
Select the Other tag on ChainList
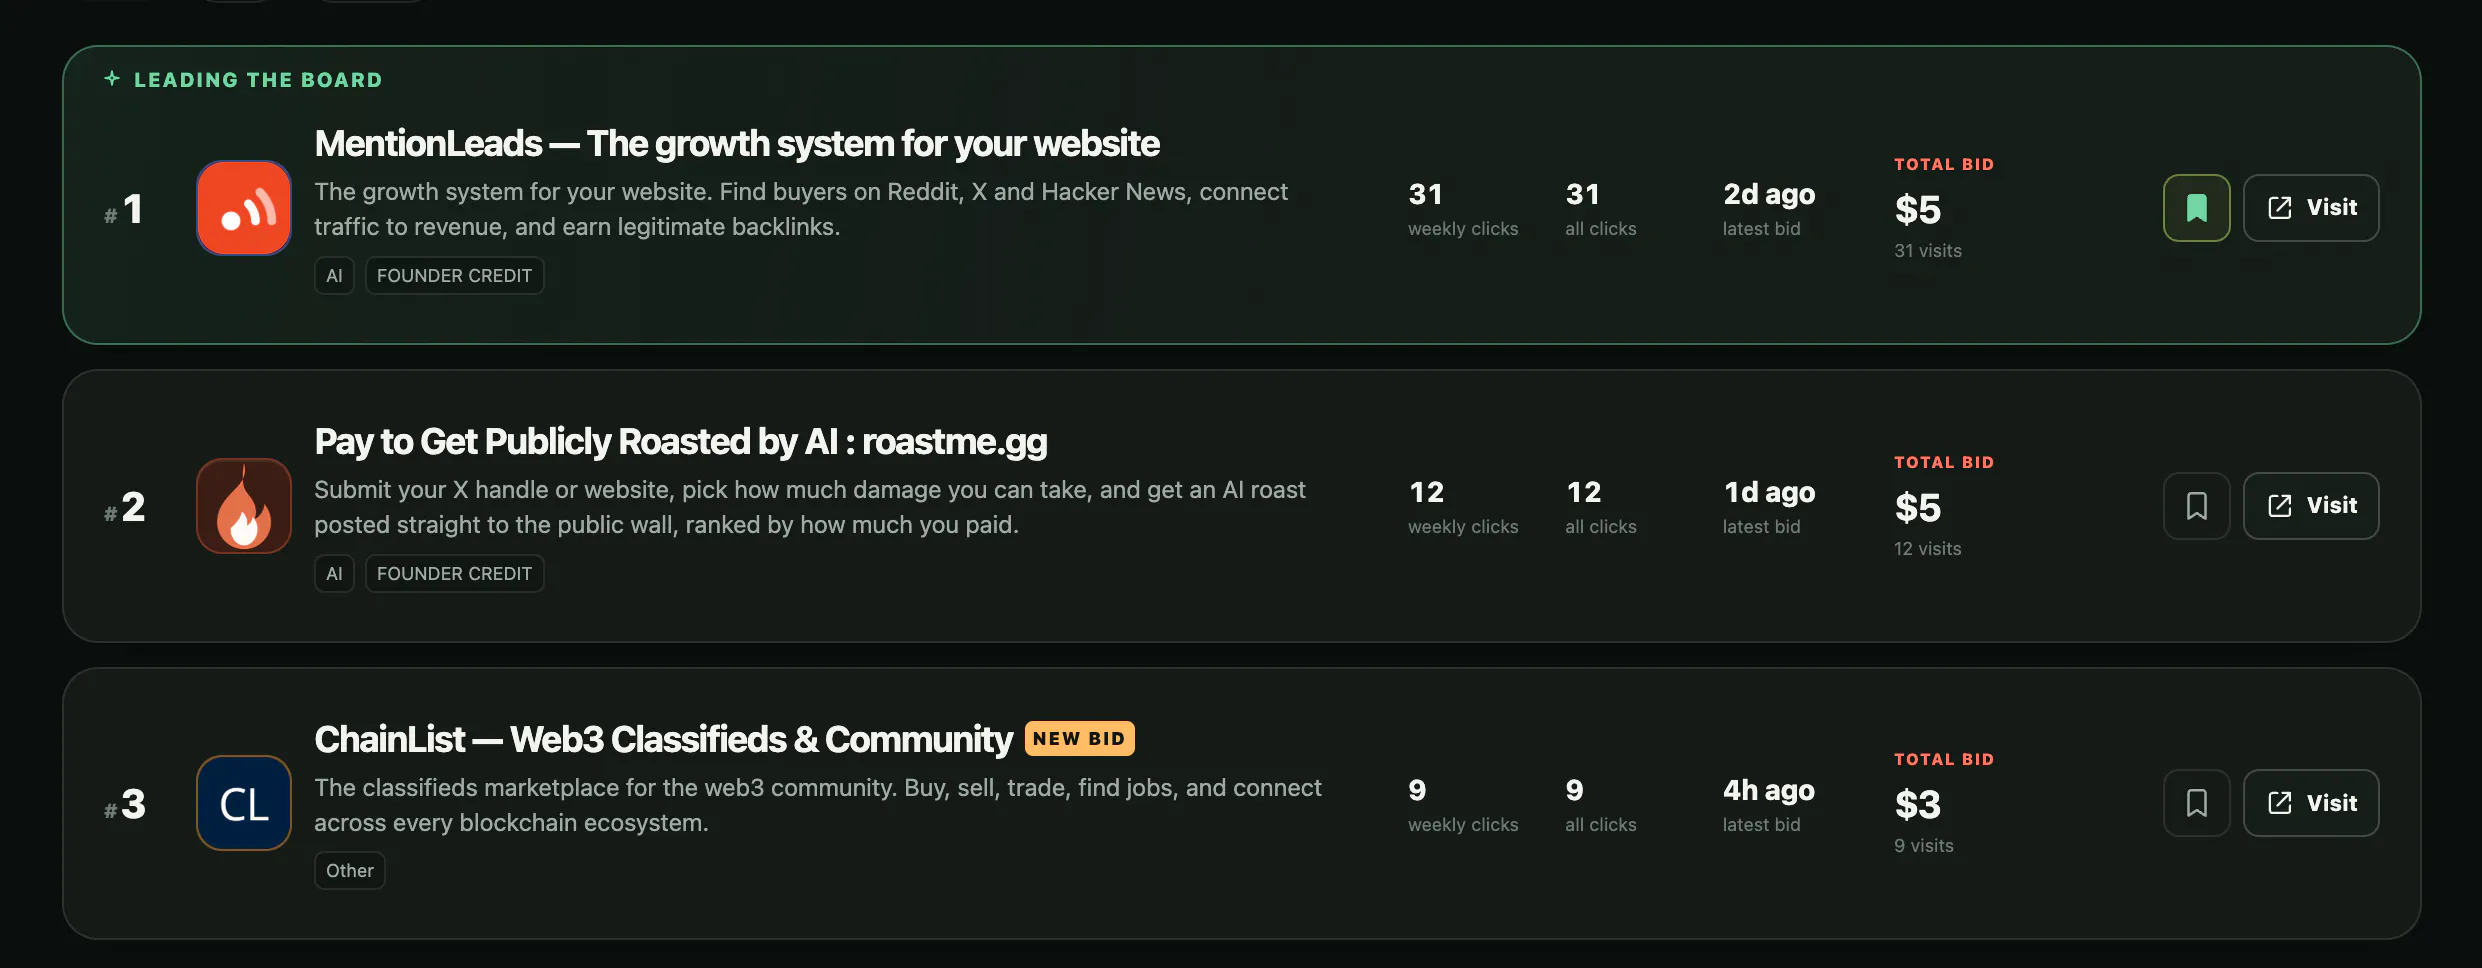point(350,871)
